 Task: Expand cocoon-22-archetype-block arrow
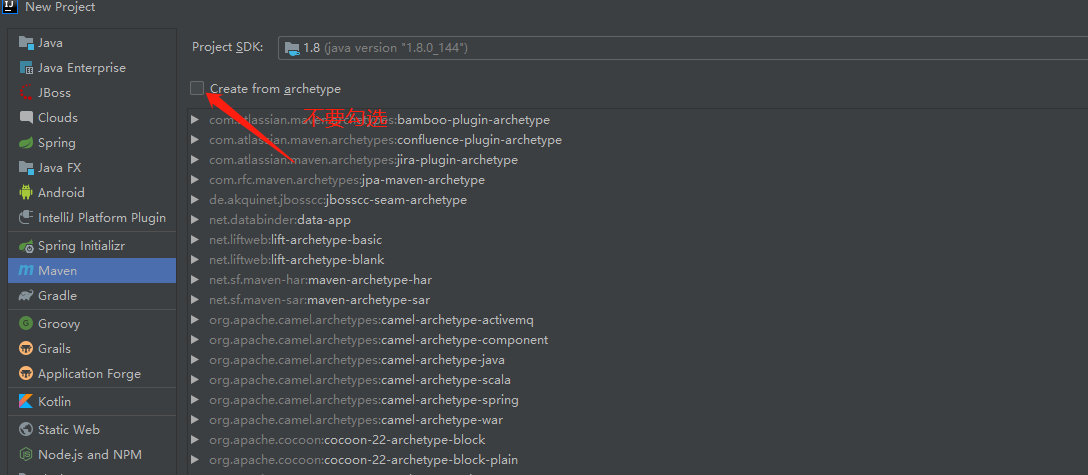pos(196,440)
